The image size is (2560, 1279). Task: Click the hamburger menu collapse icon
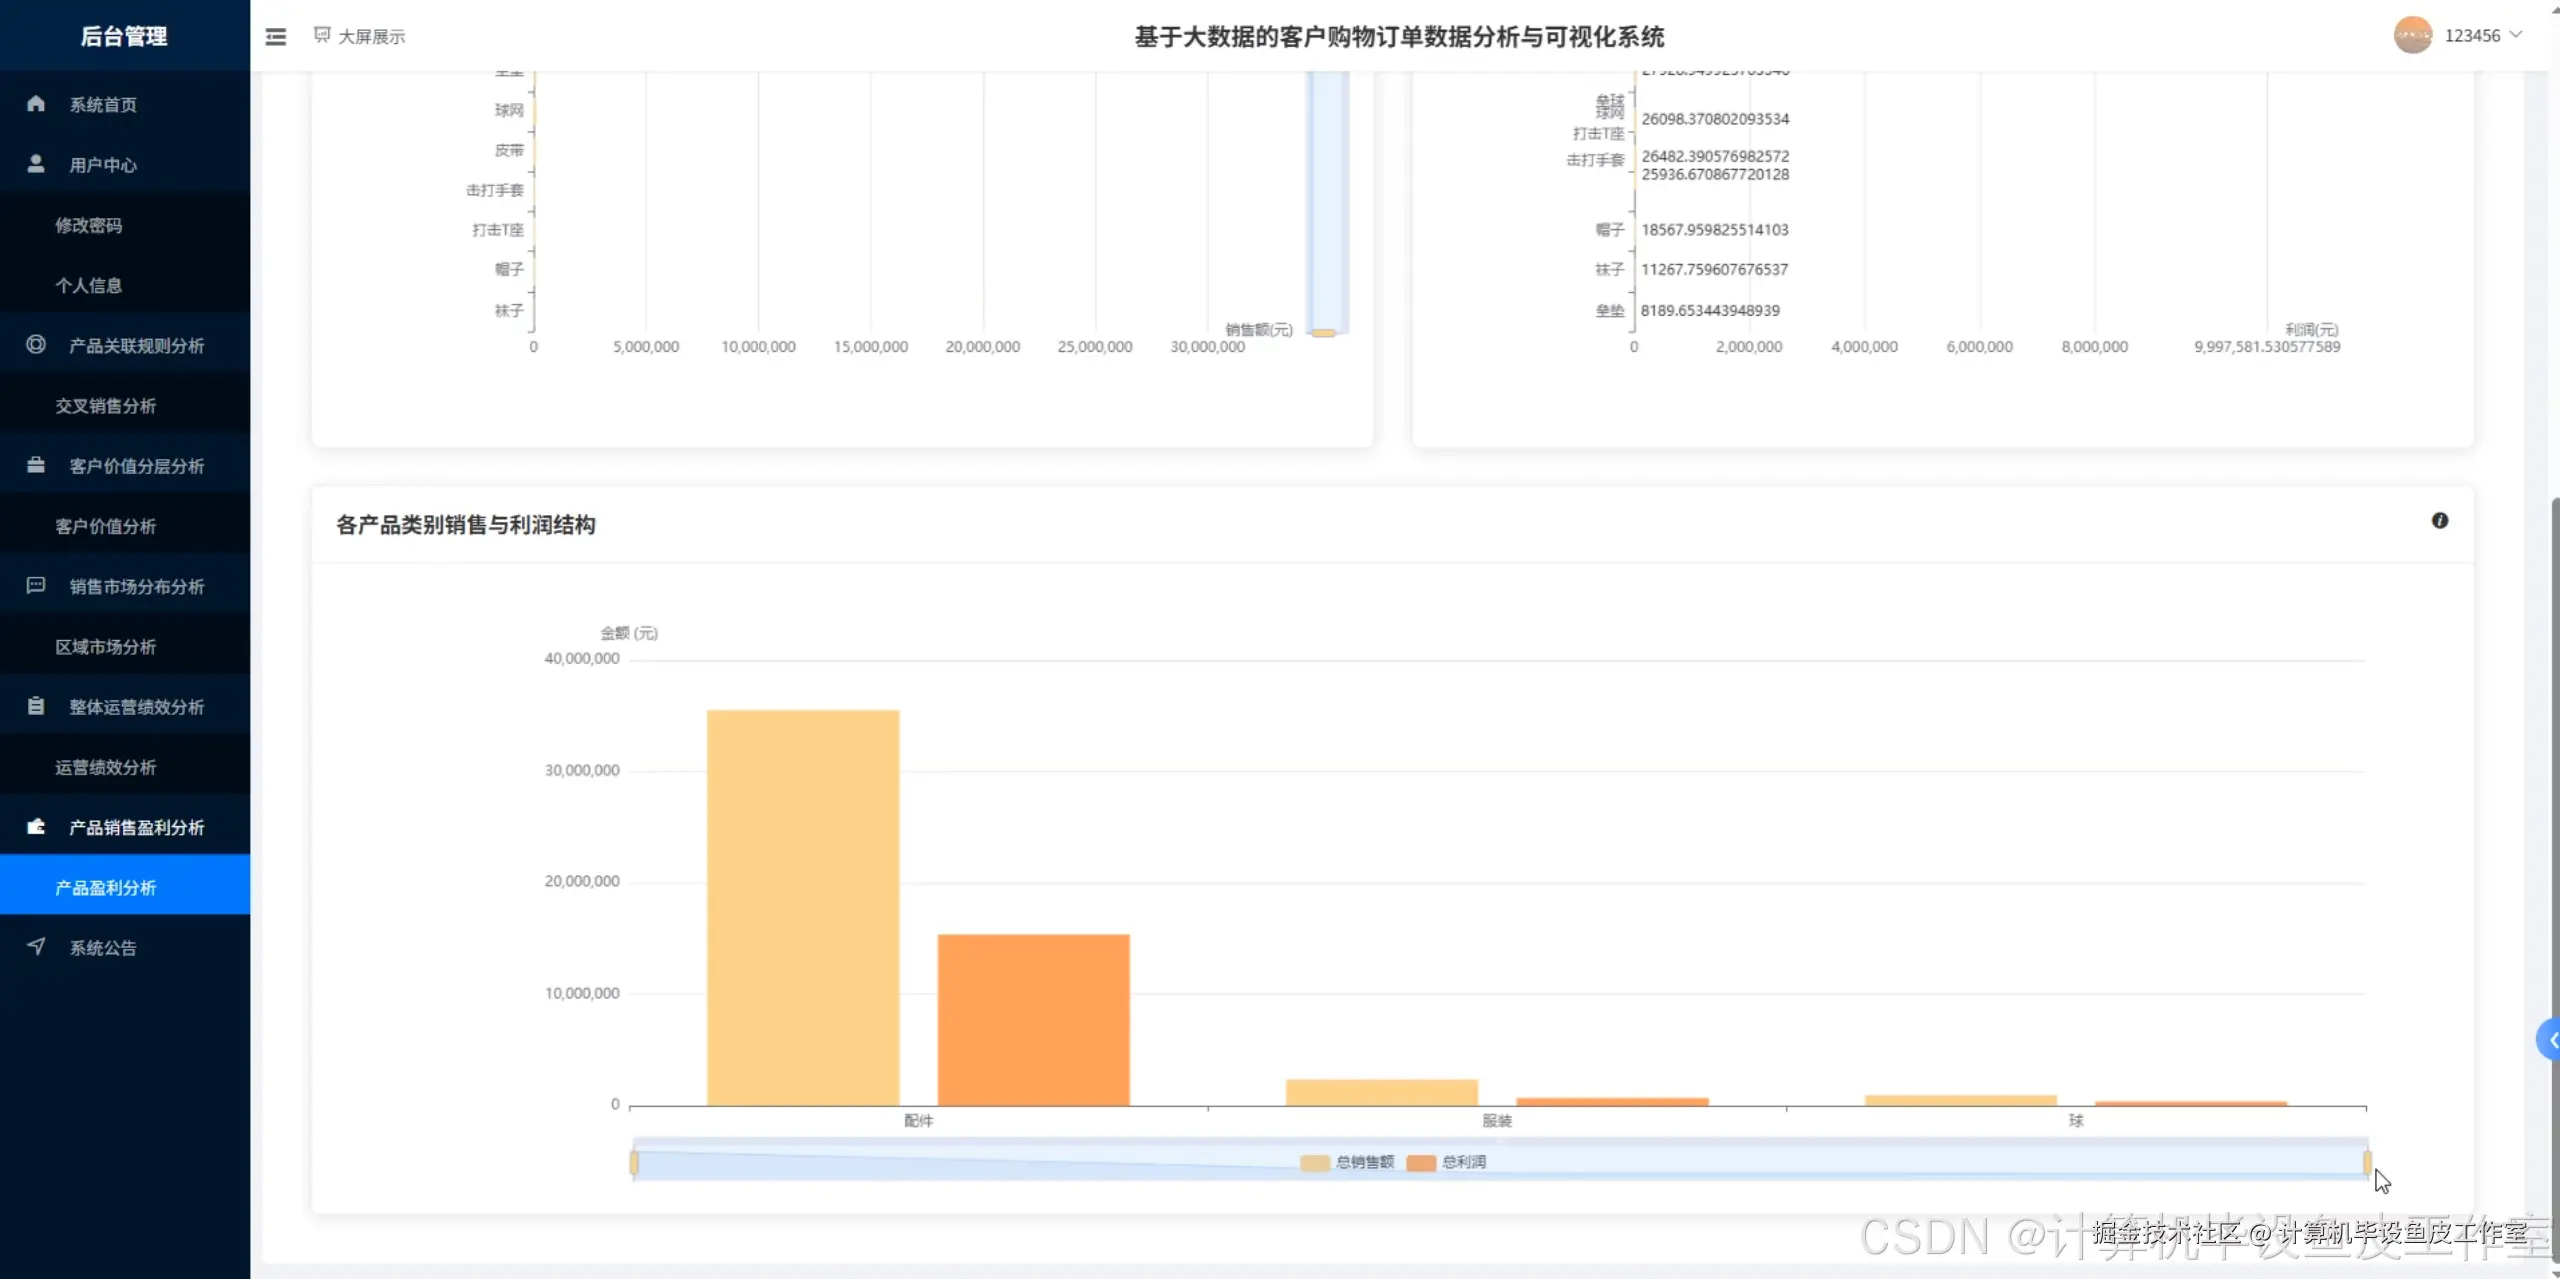276,37
